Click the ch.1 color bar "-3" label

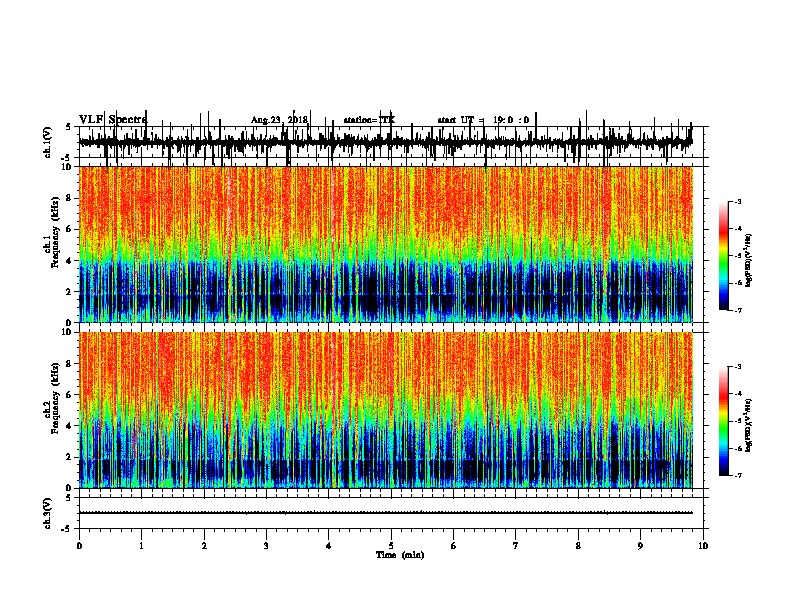tap(738, 202)
